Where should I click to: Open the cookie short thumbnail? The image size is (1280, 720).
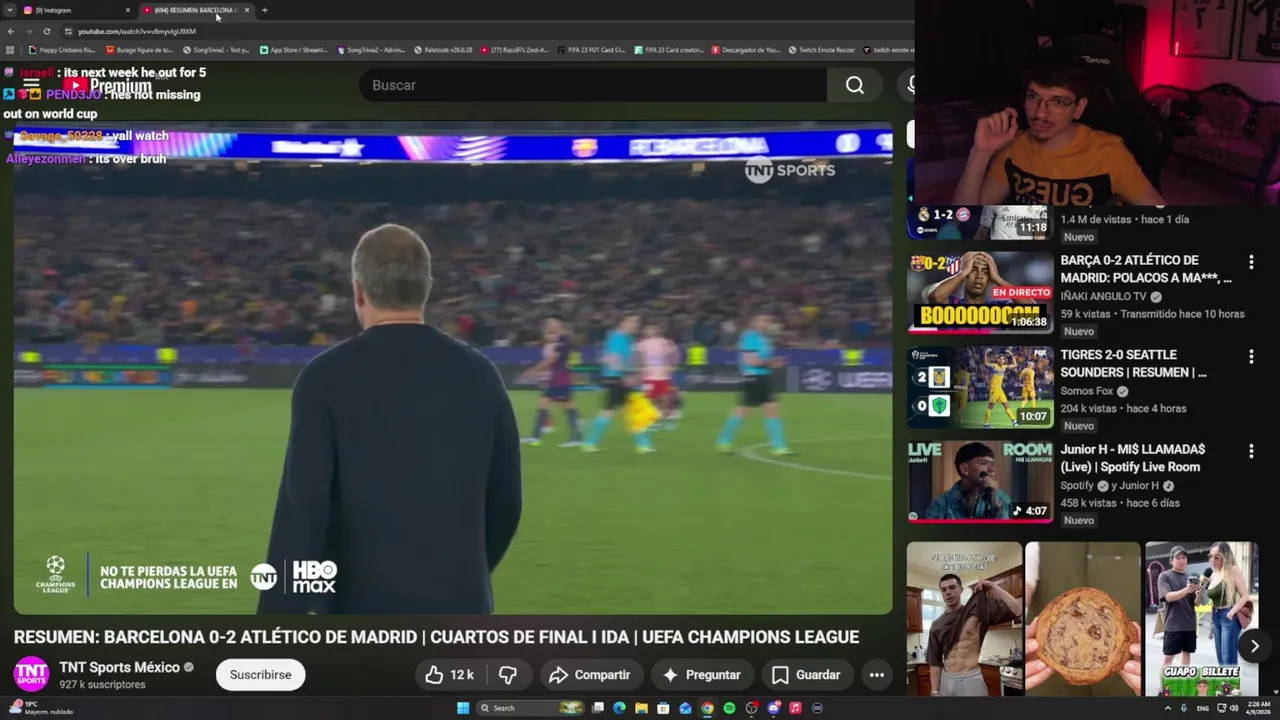[x=1082, y=619]
